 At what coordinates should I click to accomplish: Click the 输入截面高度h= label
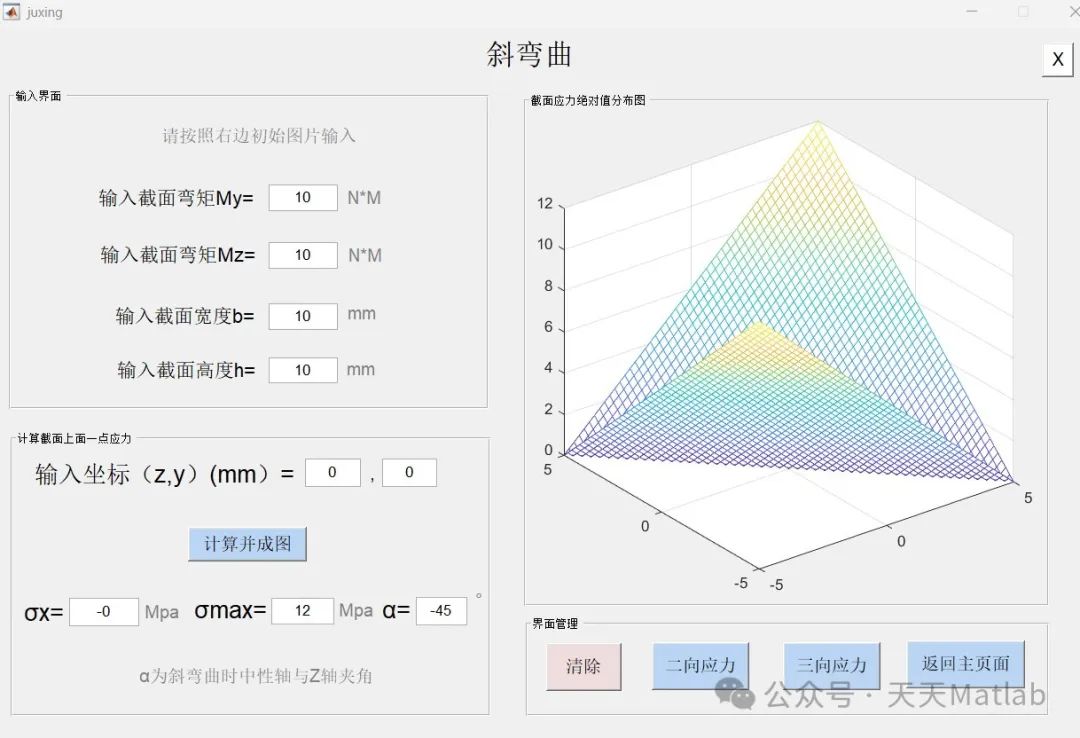186,371
